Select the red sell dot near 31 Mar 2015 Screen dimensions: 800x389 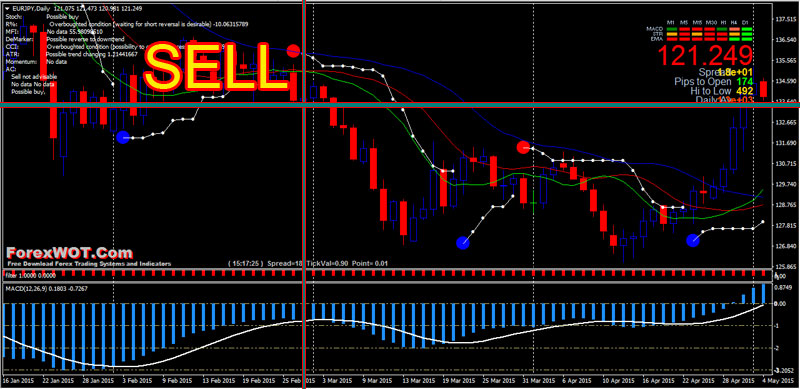523,148
